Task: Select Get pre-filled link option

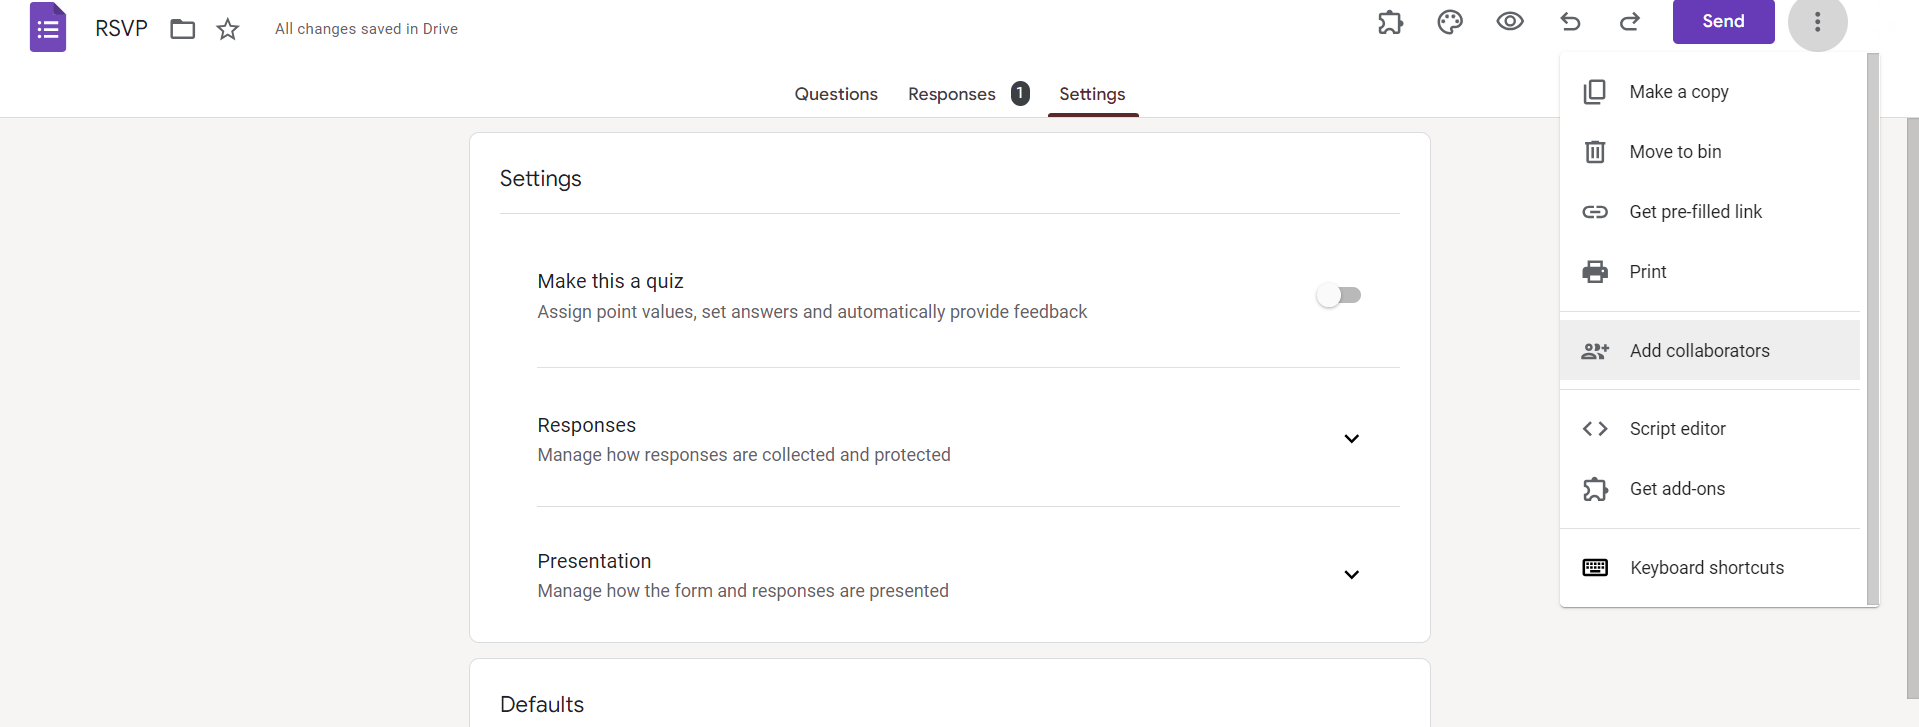Action: click(x=1710, y=212)
